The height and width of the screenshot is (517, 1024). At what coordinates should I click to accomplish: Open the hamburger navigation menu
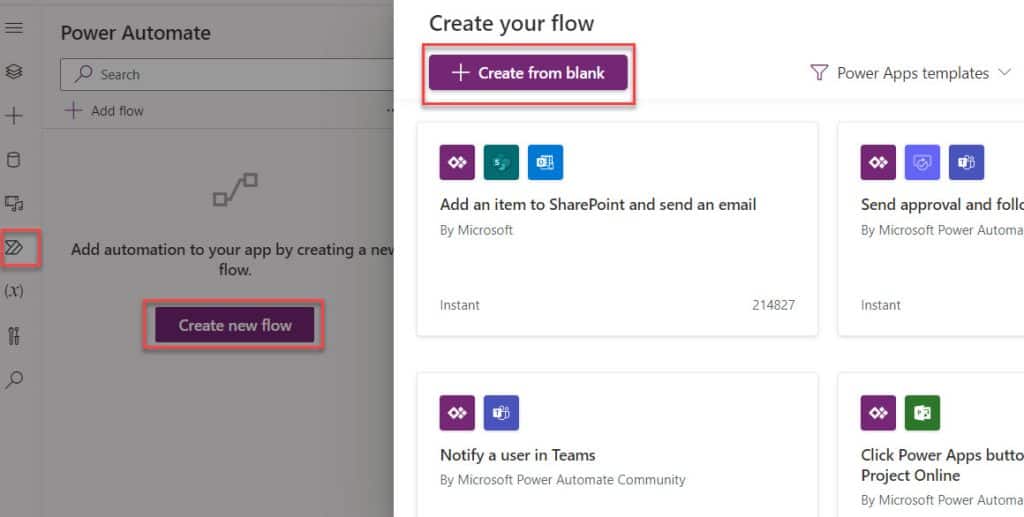tap(14, 27)
